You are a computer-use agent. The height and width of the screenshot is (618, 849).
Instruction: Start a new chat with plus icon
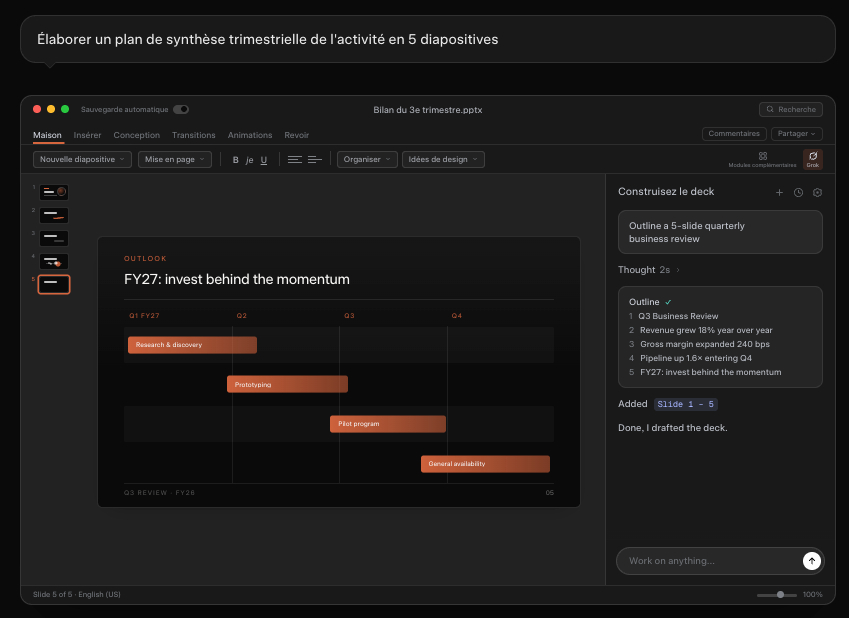(x=779, y=192)
